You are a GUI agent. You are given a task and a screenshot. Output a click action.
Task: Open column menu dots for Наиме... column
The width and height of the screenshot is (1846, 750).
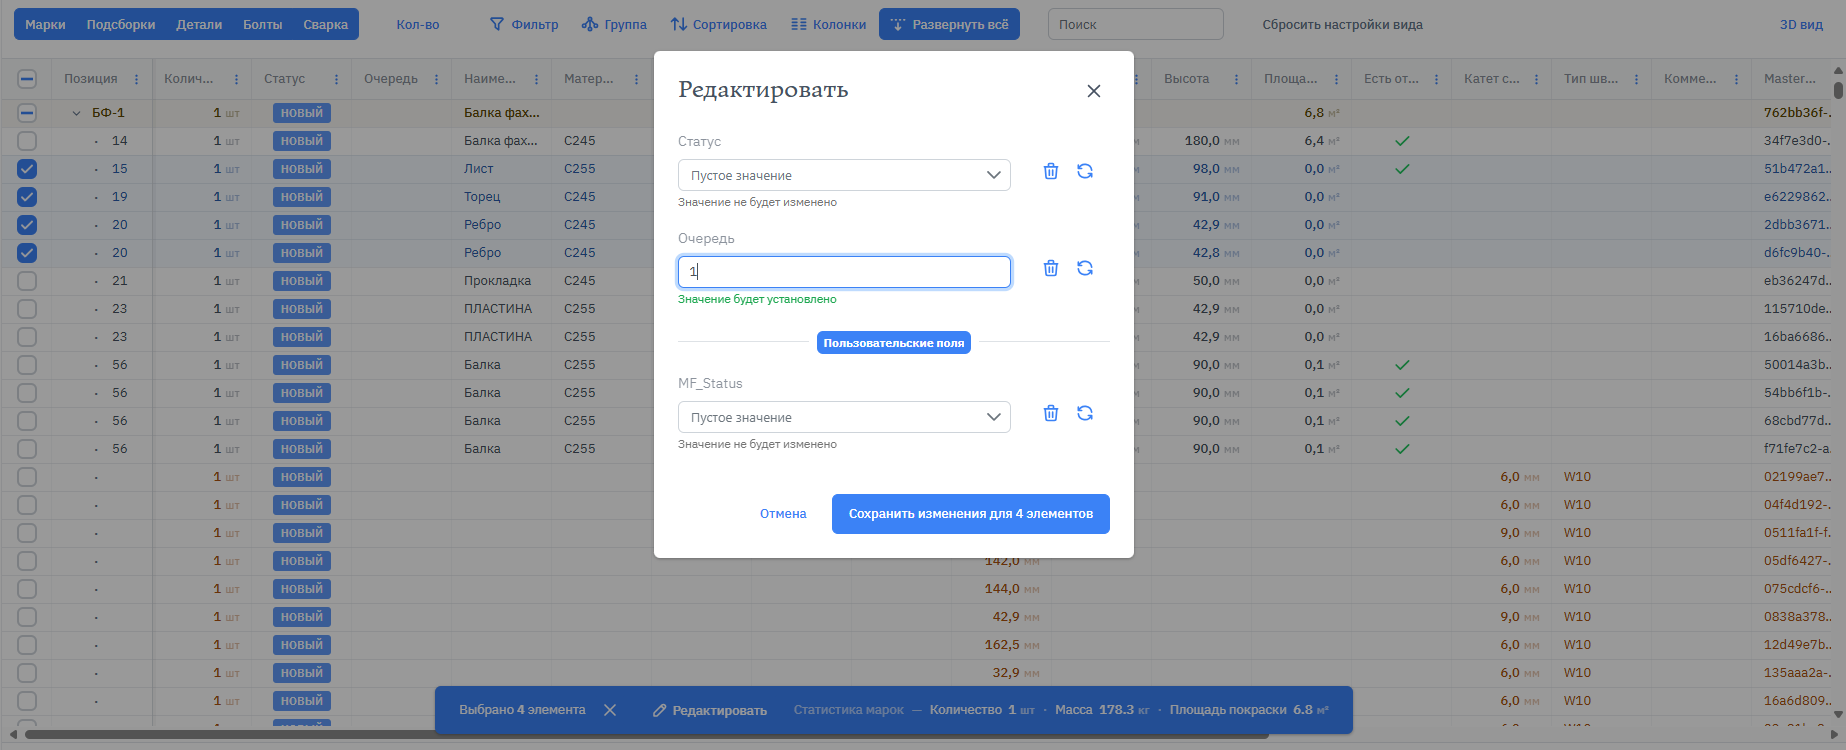point(536,79)
